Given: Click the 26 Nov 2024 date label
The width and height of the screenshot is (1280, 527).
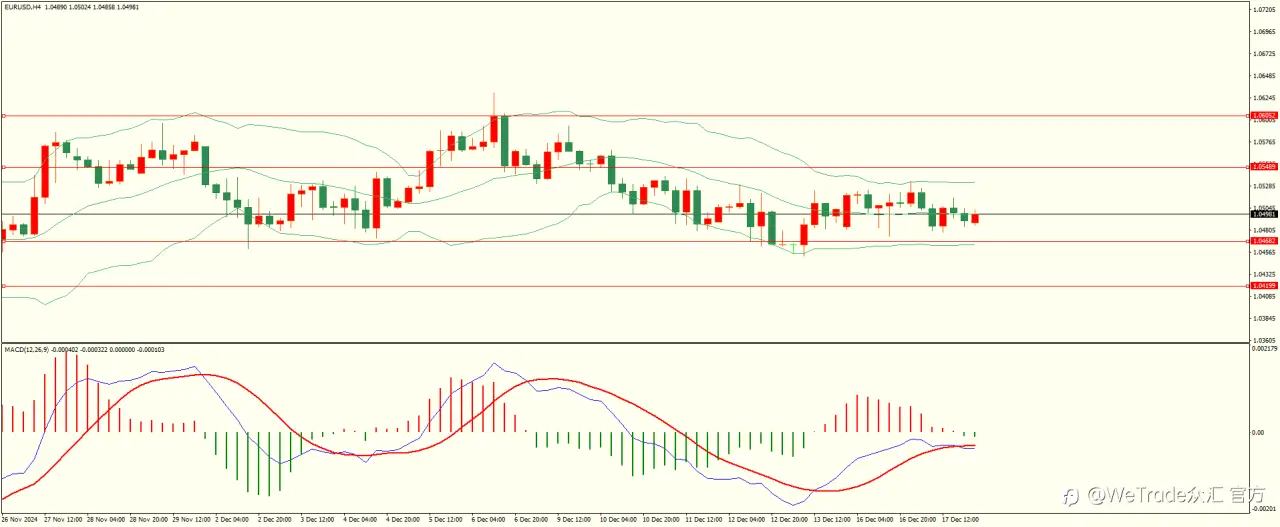Looking at the screenshot, I should [18, 520].
